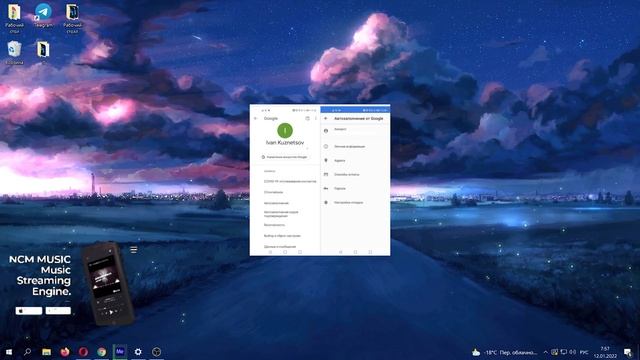Viewport: 640px width, 360px height.
Task: Launch Opera from the taskbar
Action: 83,352
